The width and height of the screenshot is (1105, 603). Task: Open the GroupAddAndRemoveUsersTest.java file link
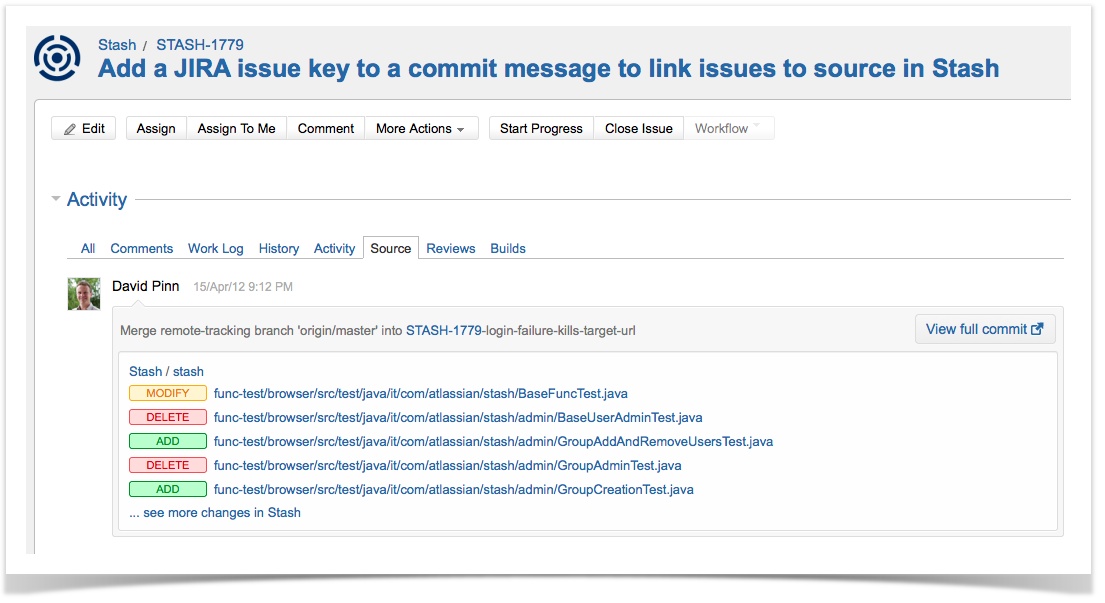coord(493,441)
